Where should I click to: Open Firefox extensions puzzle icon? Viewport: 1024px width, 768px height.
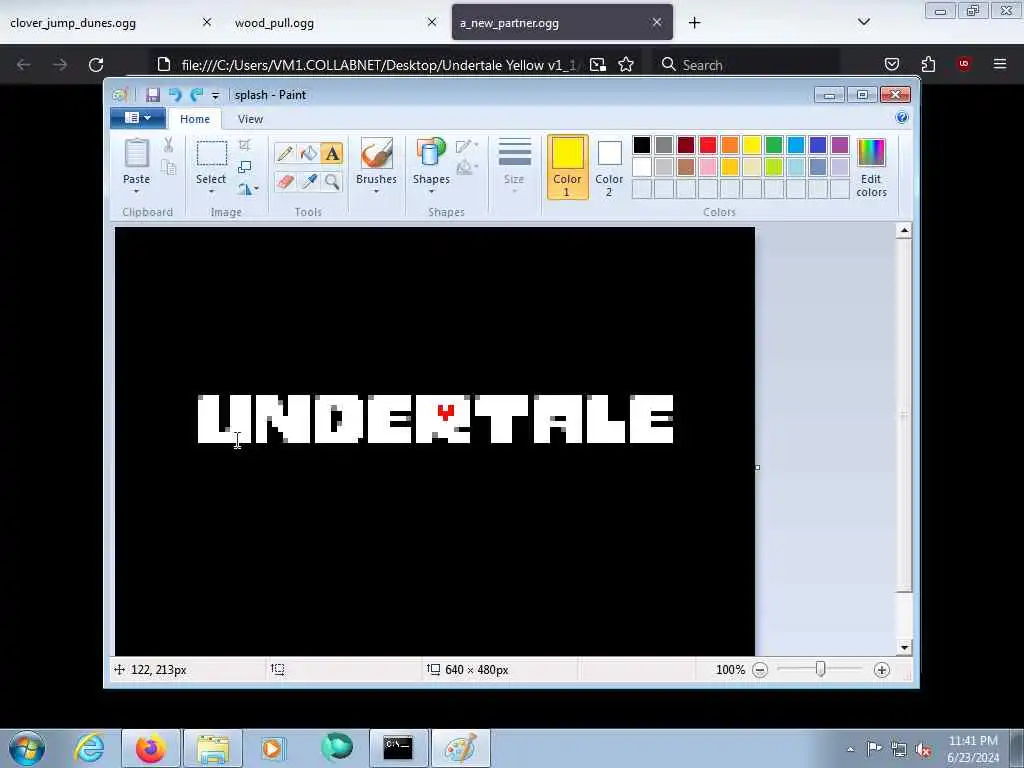(x=928, y=64)
